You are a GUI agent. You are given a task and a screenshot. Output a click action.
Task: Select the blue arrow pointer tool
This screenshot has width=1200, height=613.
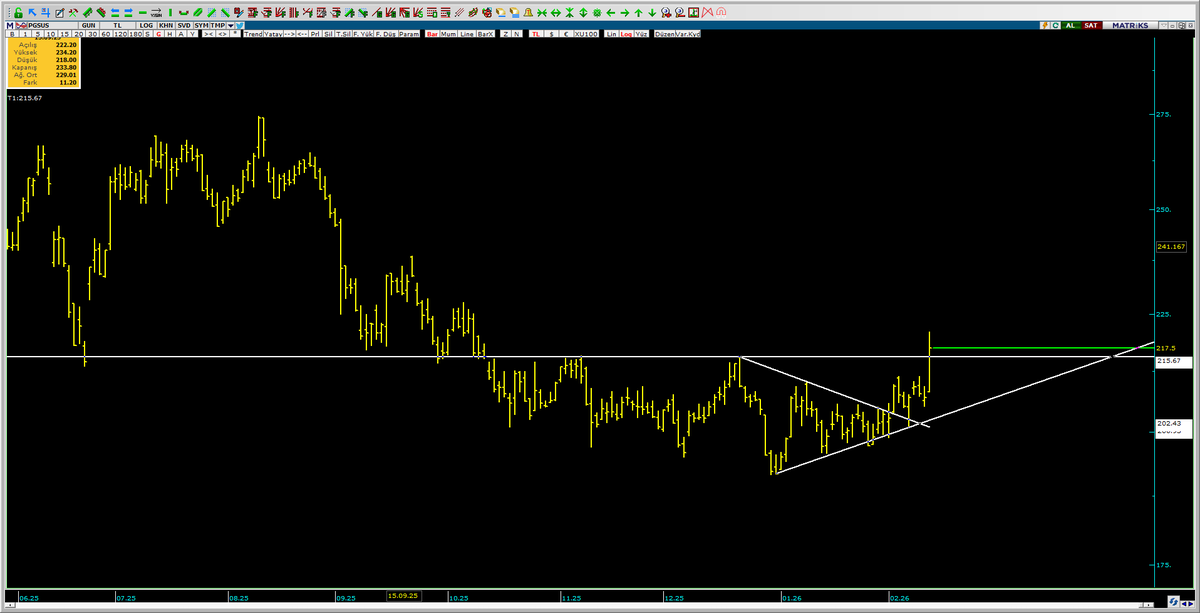point(34,13)
